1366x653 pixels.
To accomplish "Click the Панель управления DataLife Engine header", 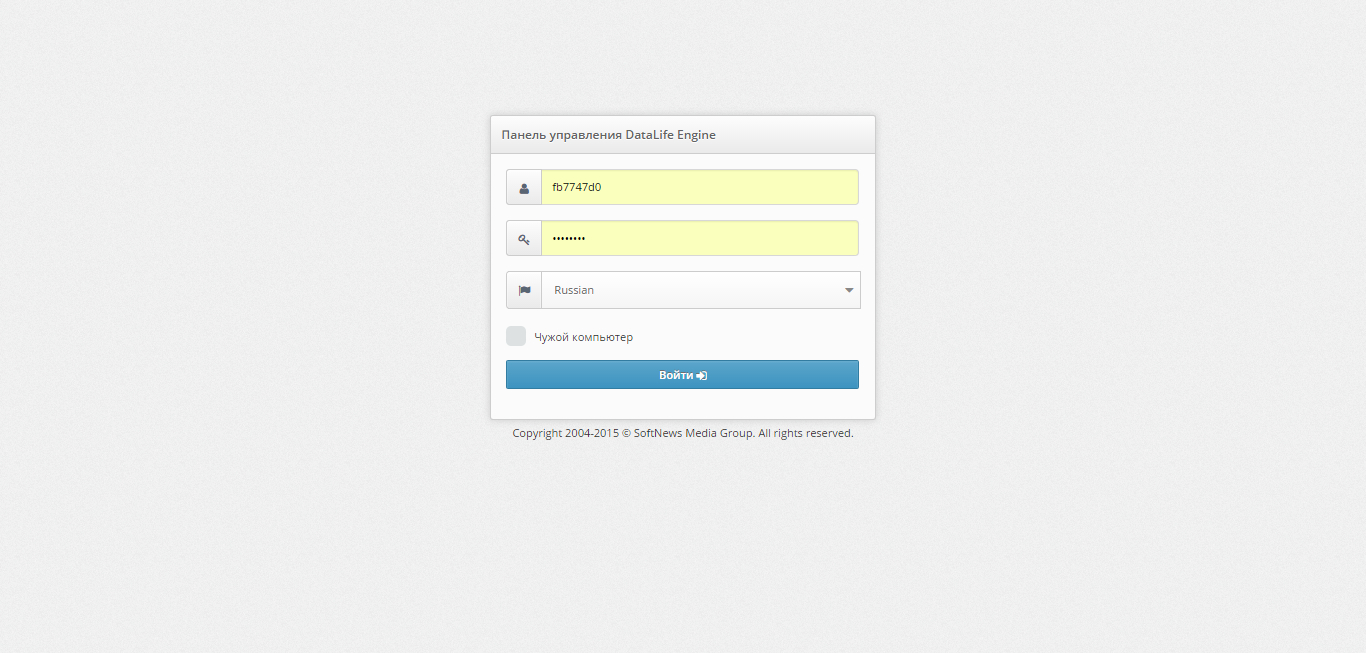I will [608, 135].
